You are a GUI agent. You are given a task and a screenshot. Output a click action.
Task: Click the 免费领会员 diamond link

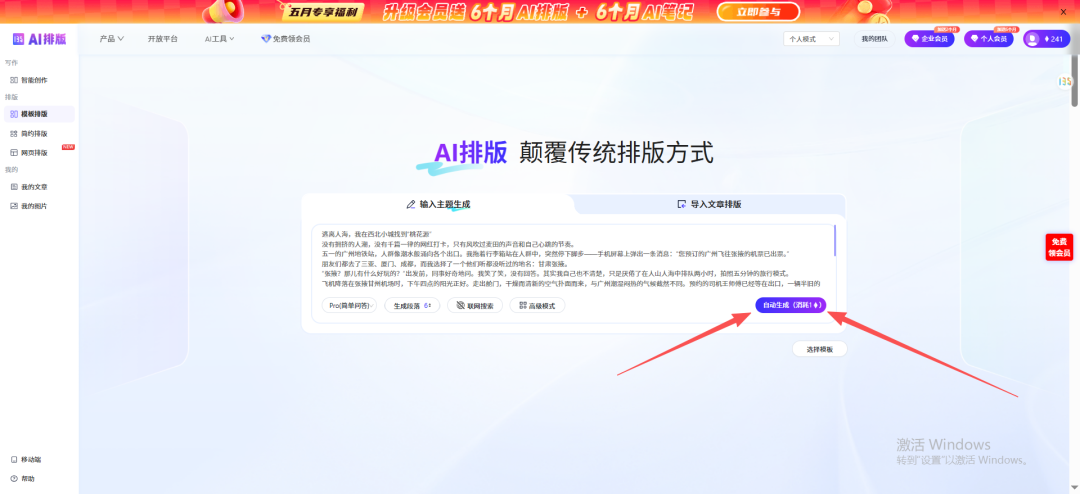coord(286,39)
